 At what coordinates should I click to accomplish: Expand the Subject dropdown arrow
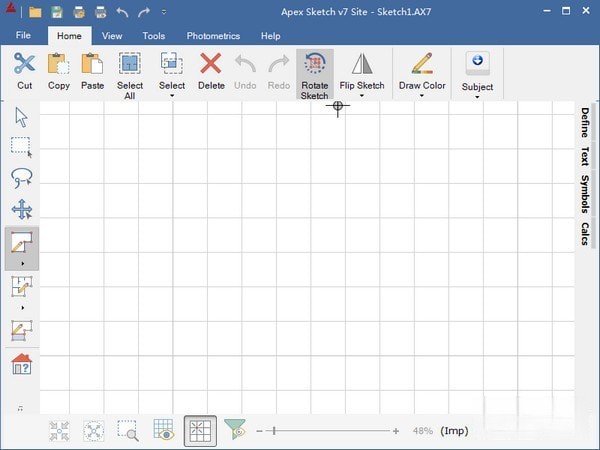(x=477, y=97)
